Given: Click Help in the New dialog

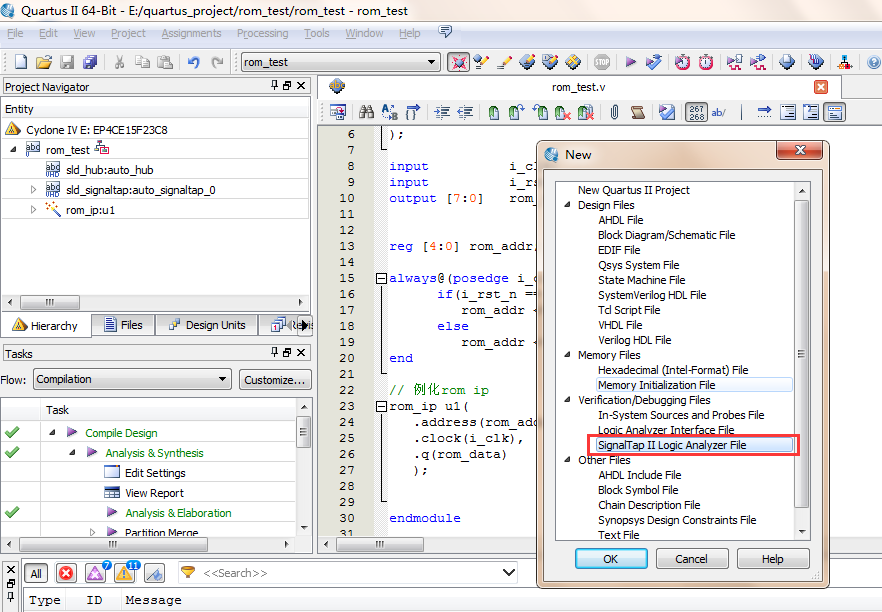Looking at the screenshot, I should coord(773,559).
